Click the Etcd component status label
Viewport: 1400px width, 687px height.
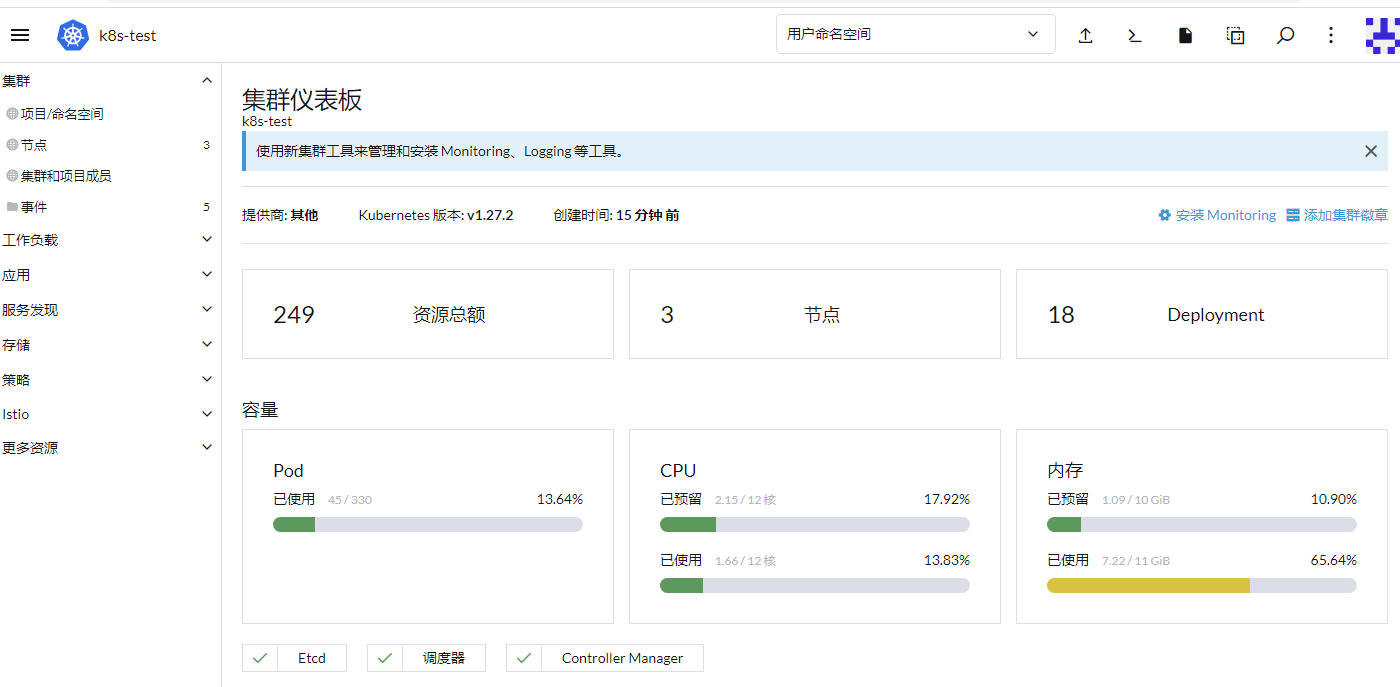(x=312, y=658)
